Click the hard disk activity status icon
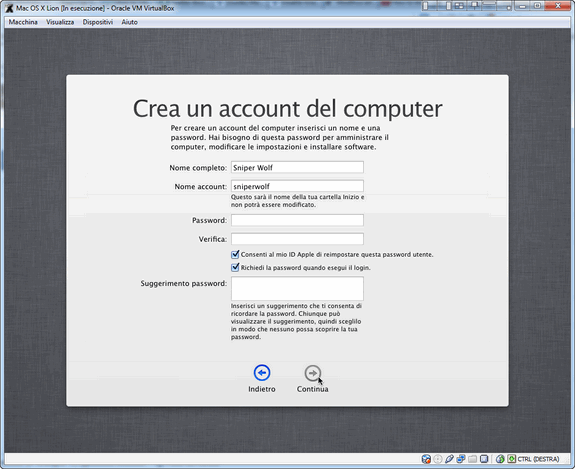 click(x=426, y=459)
